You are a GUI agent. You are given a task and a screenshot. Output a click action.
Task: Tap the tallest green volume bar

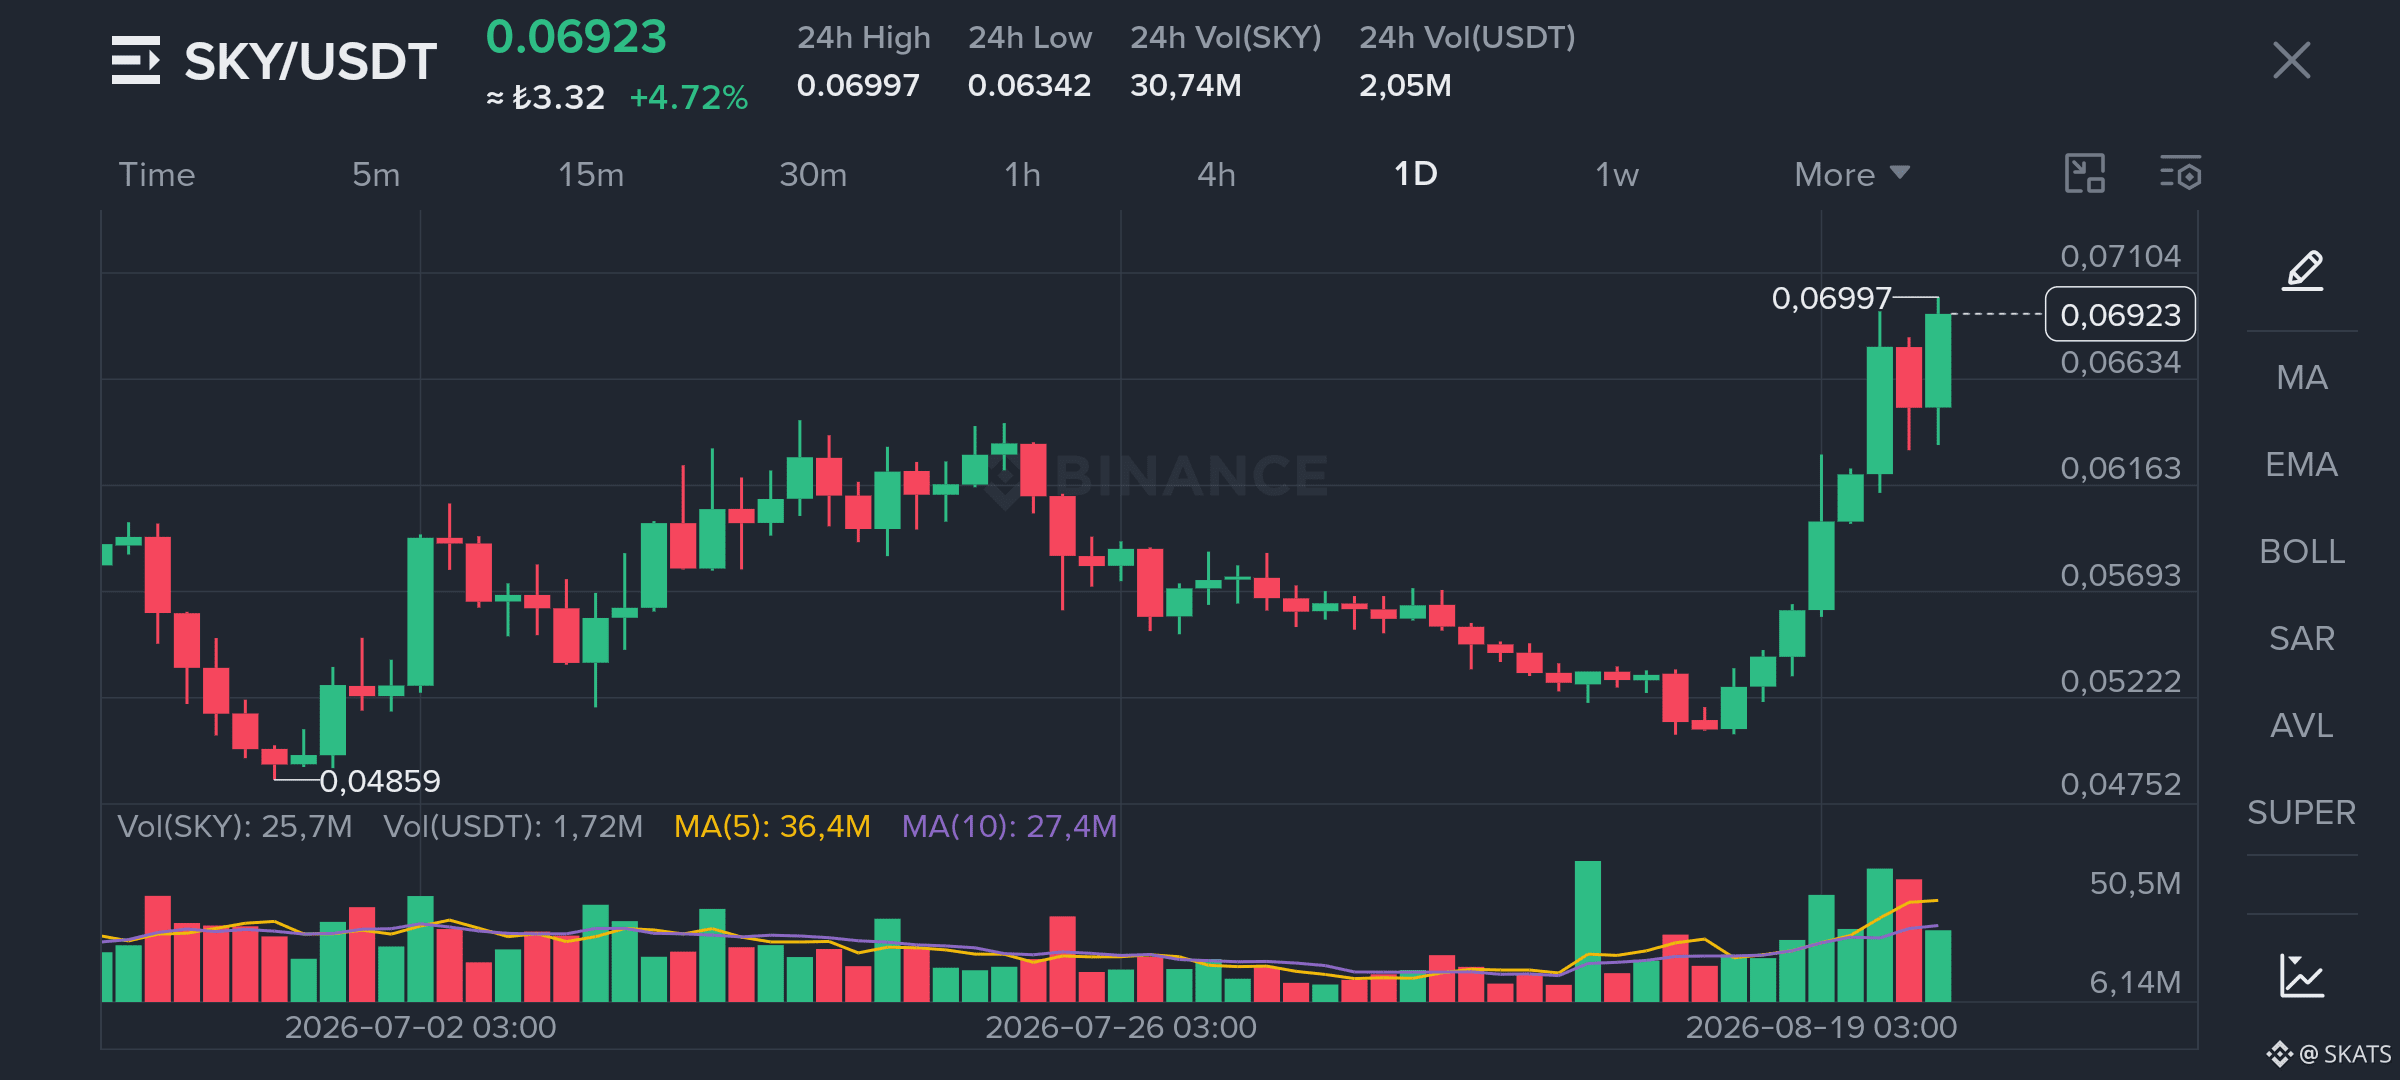coord(1587,931)
